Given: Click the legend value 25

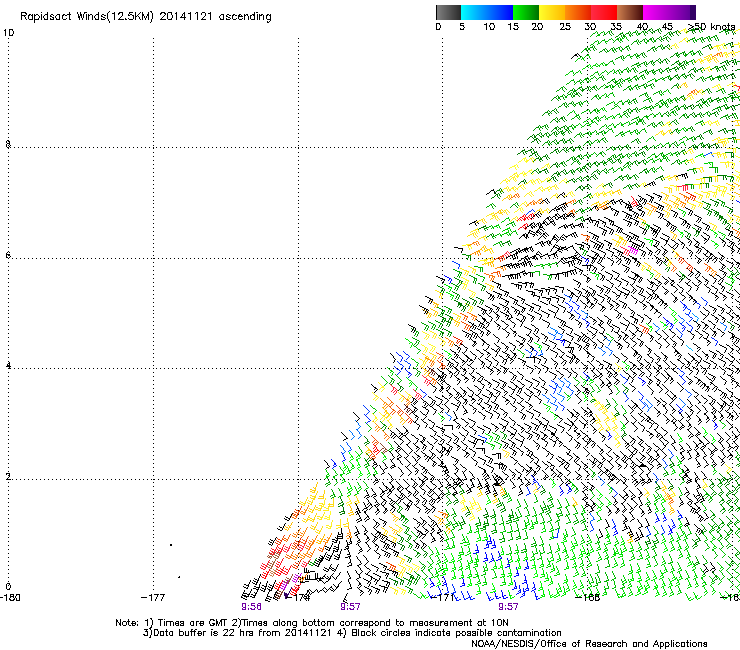Looking at the screenshot, I should 565,27.
